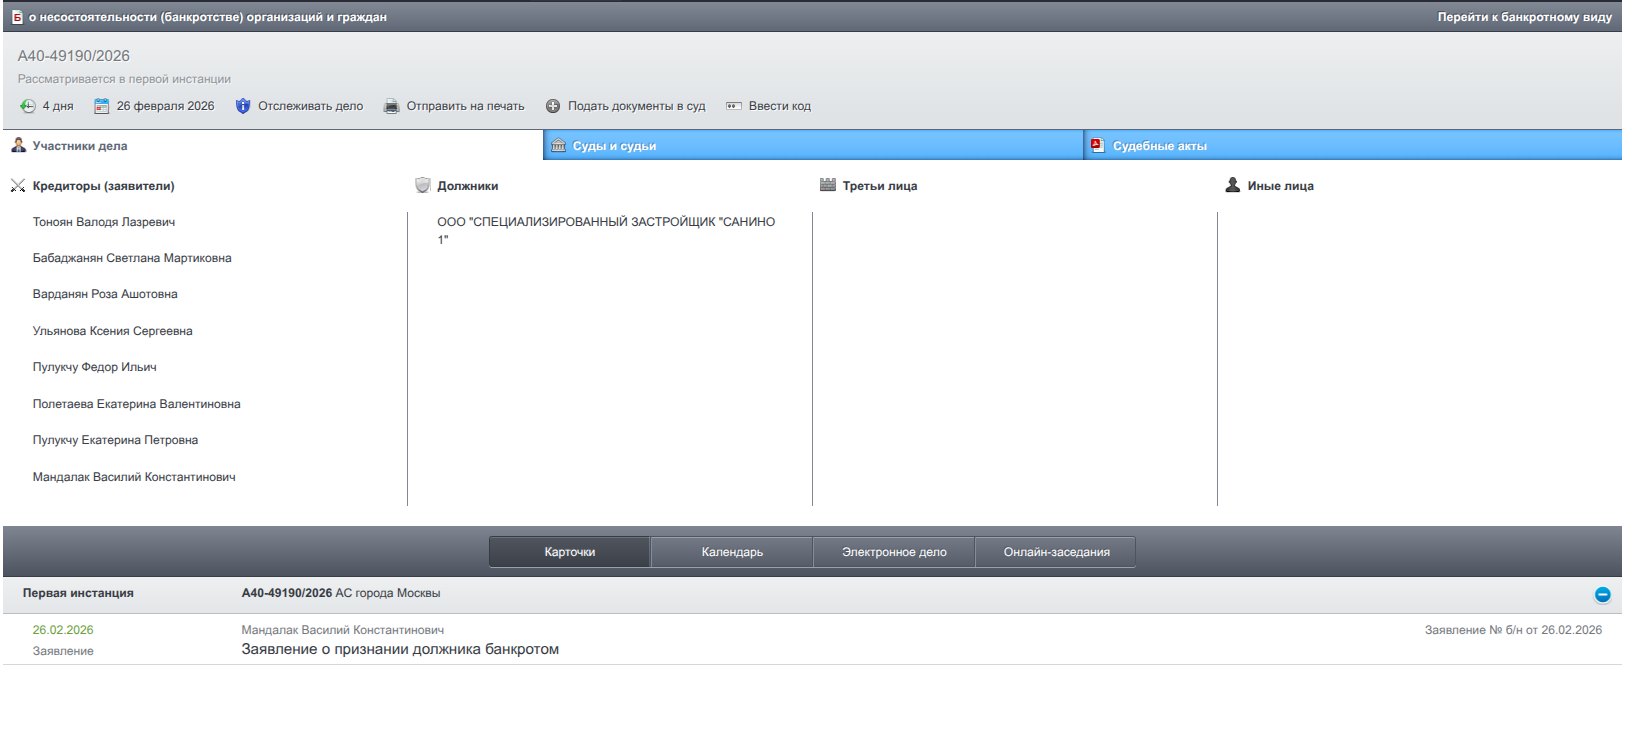Click the shield icon for tracking the case
The height and width of the screenshot is (734, 1642).
pyautogui.click(x=243, y=106)
